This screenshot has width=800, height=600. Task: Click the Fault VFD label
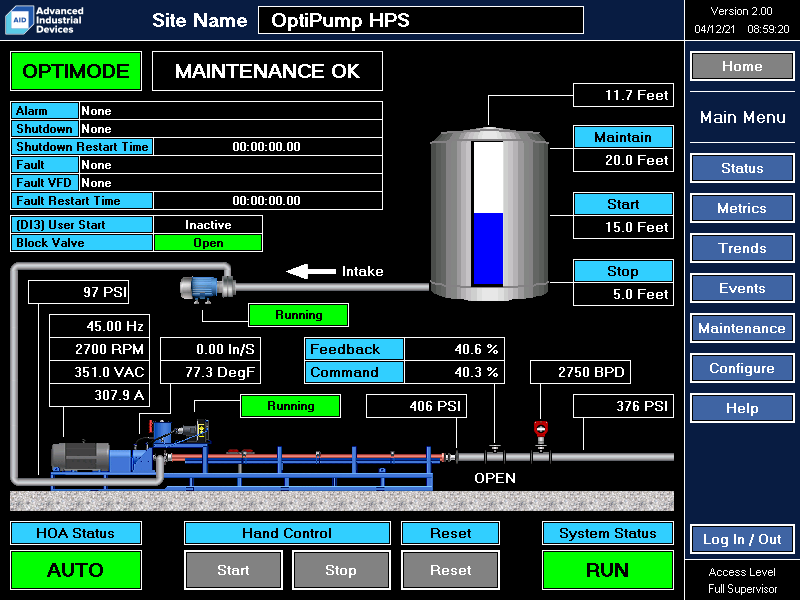pyautogui.click(x=45, y=183)
